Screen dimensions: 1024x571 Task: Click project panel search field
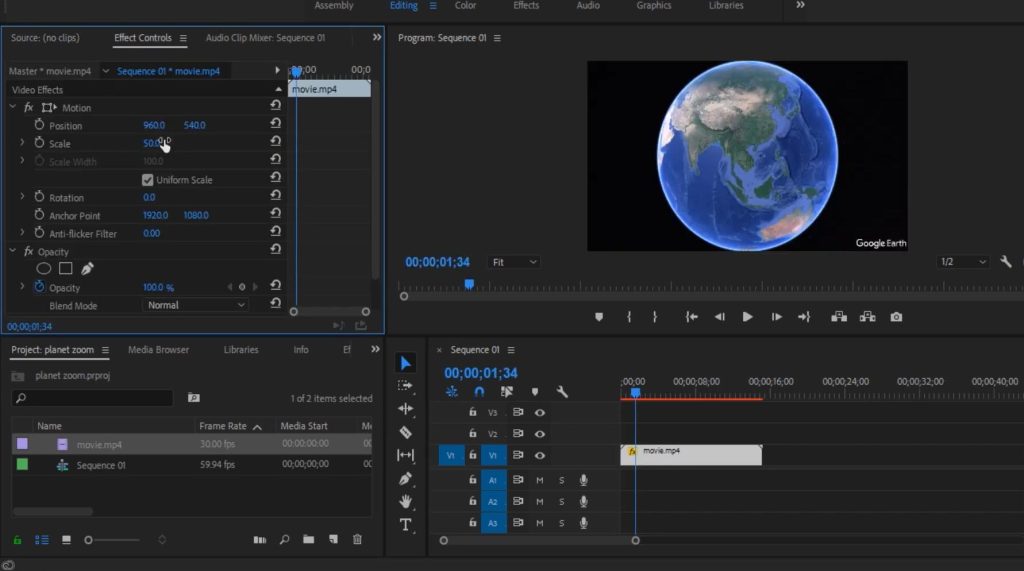pyautogui.click(x=92, y=398)
